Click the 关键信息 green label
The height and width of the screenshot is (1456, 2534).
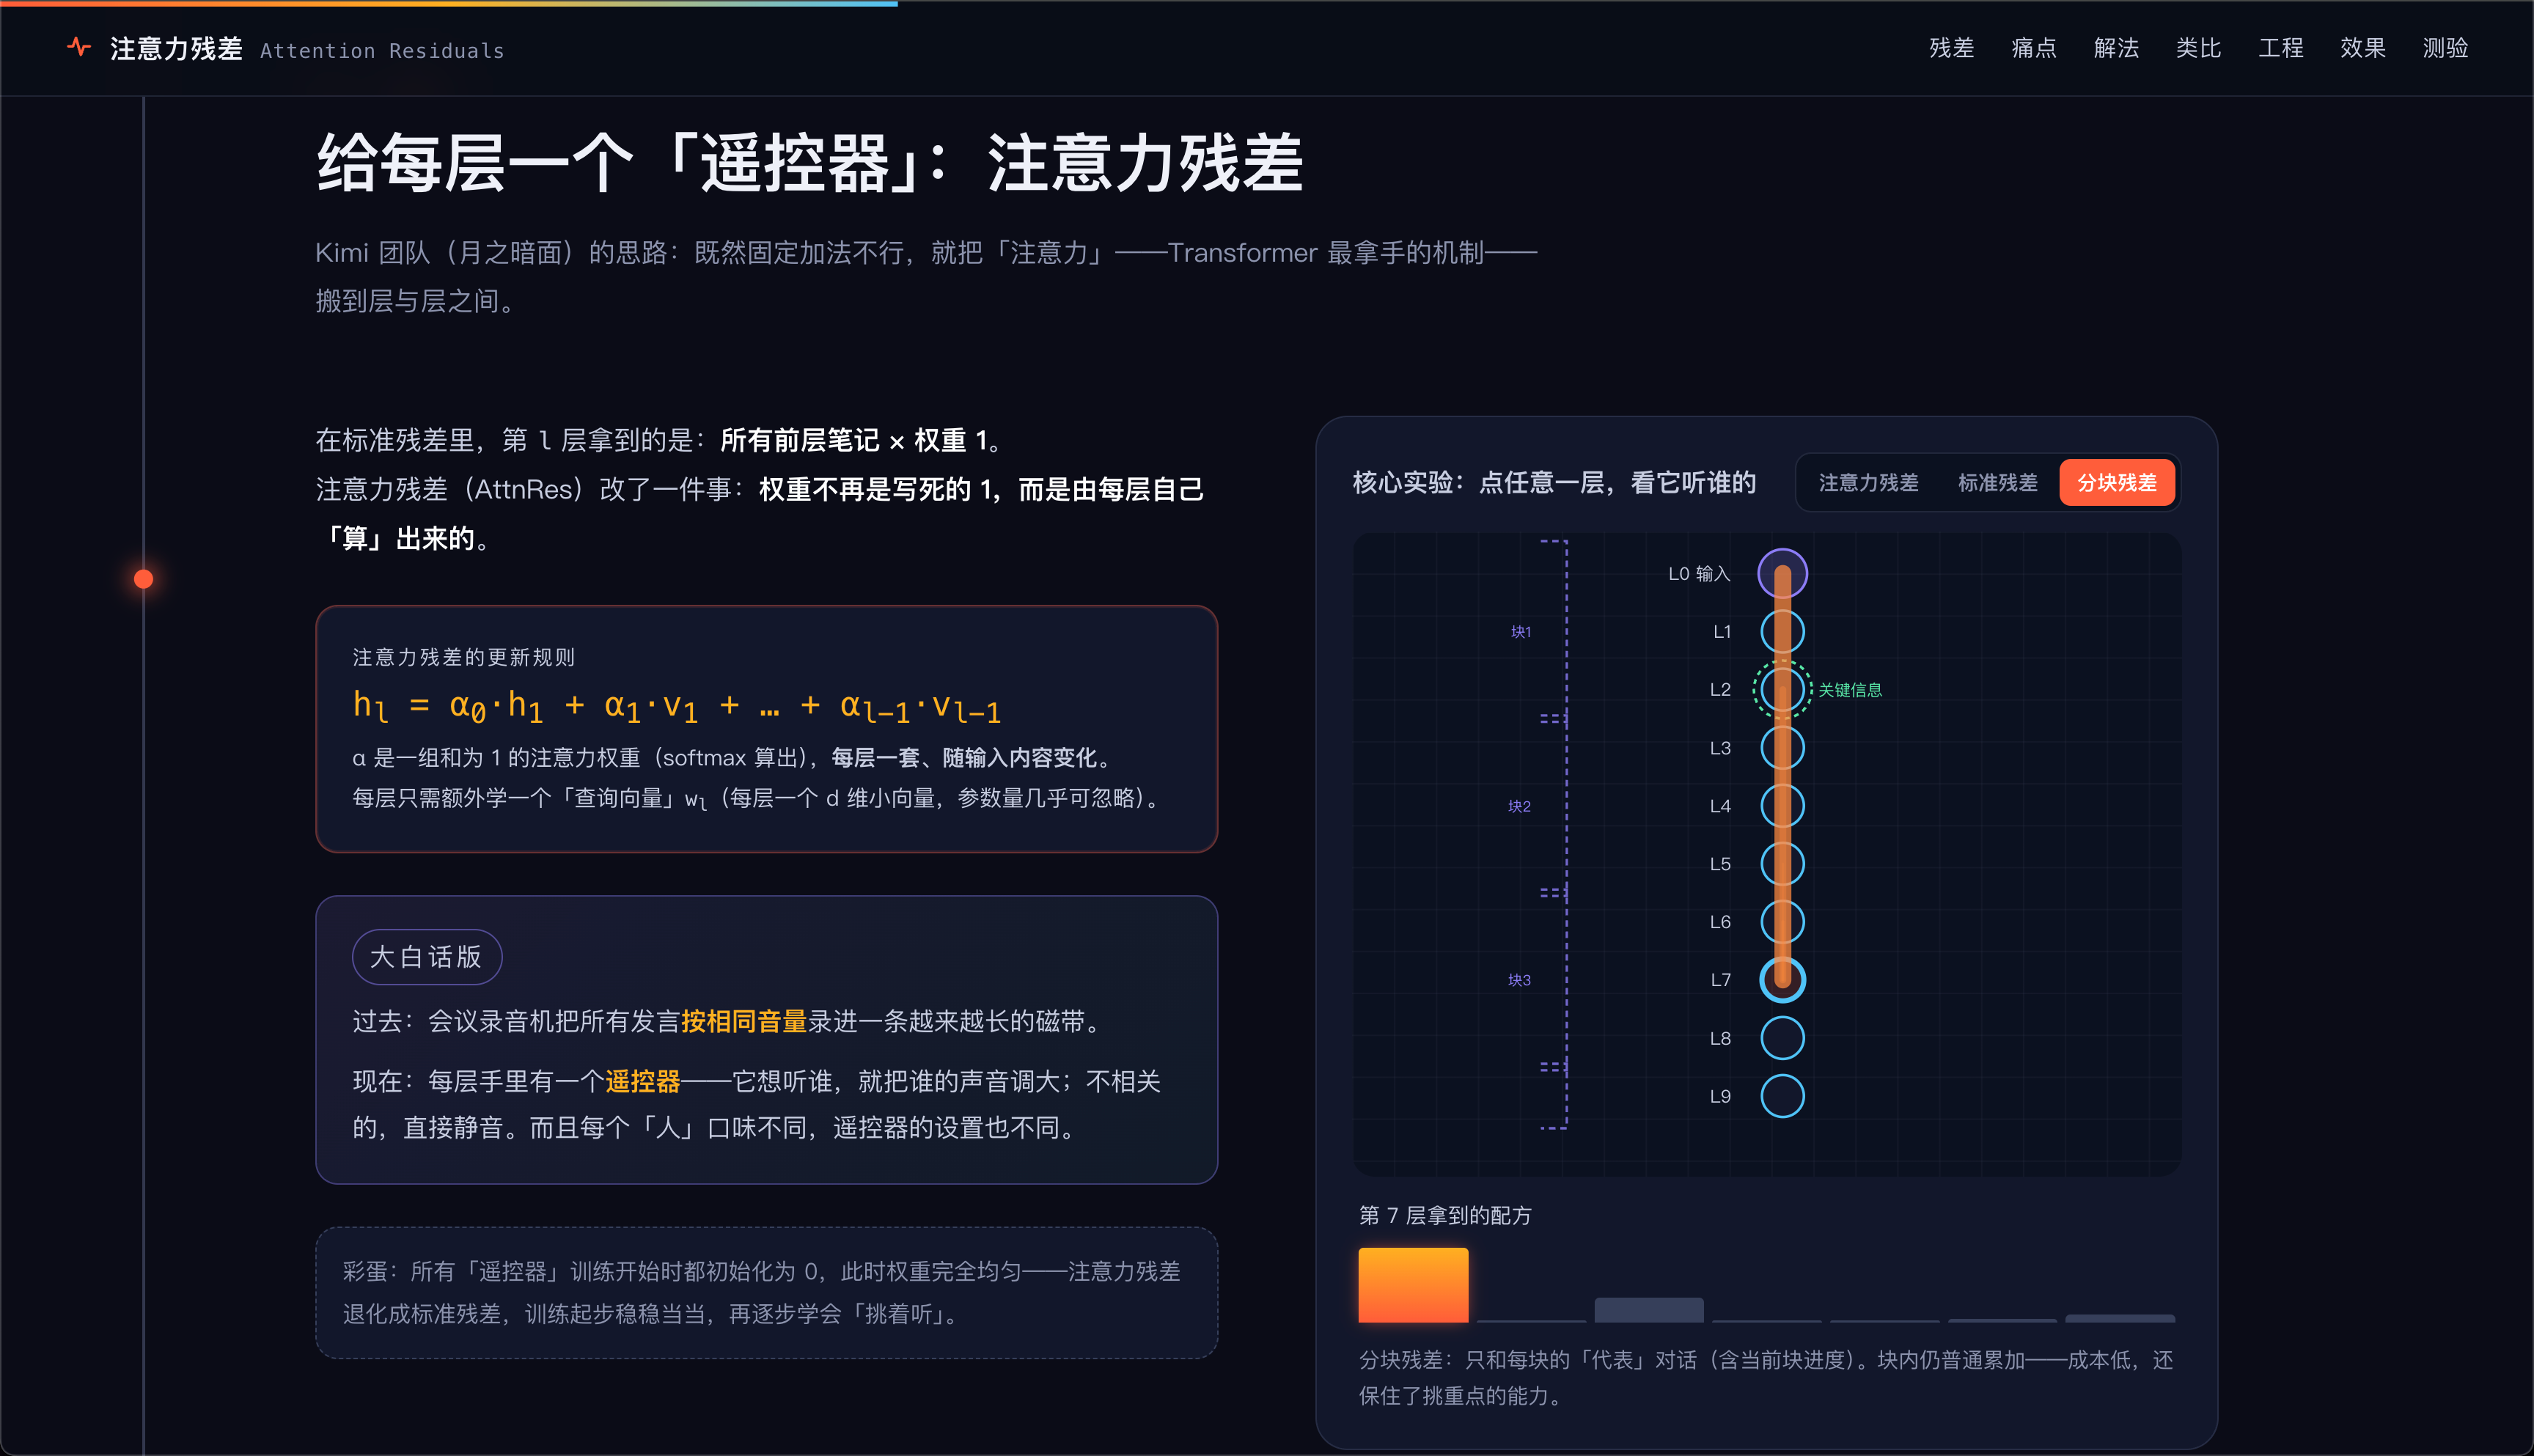[x=1850, y=690]
